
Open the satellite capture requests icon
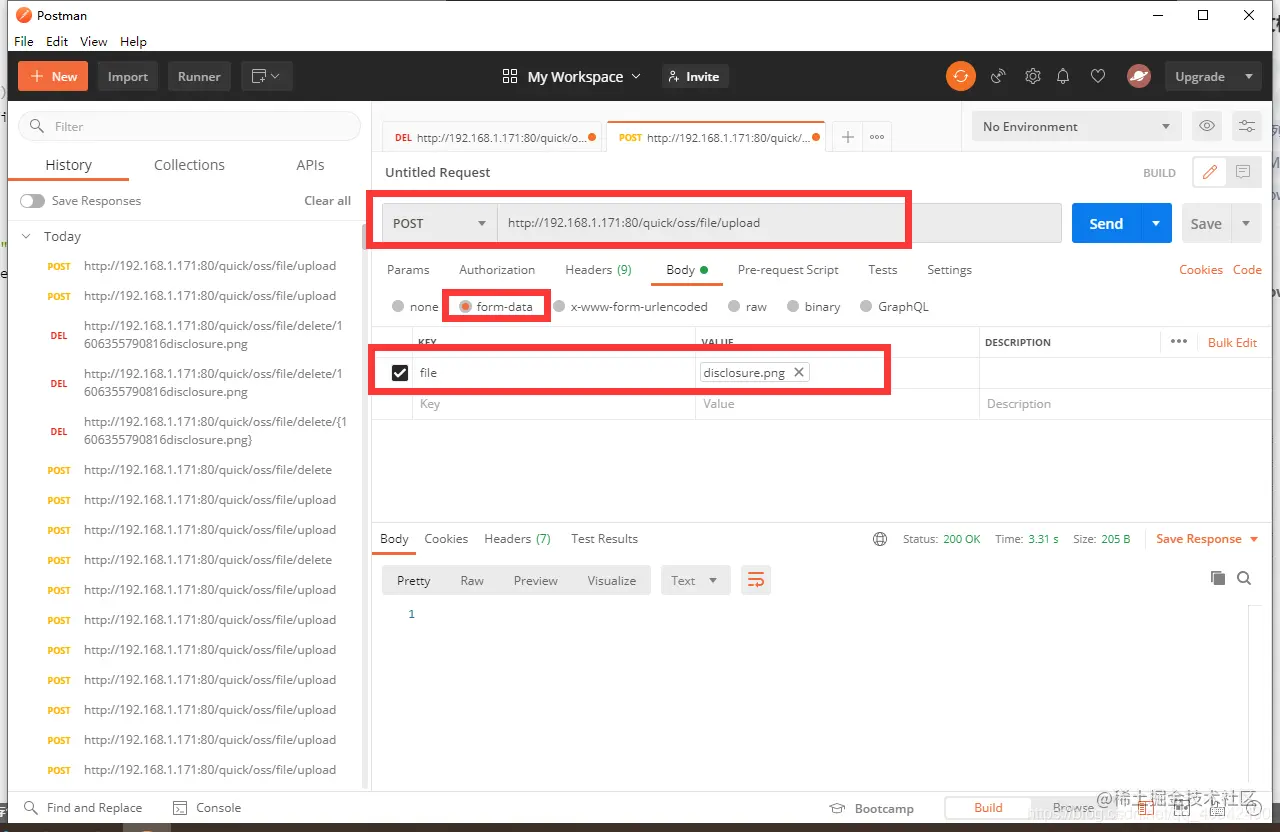tap(997, 76)
